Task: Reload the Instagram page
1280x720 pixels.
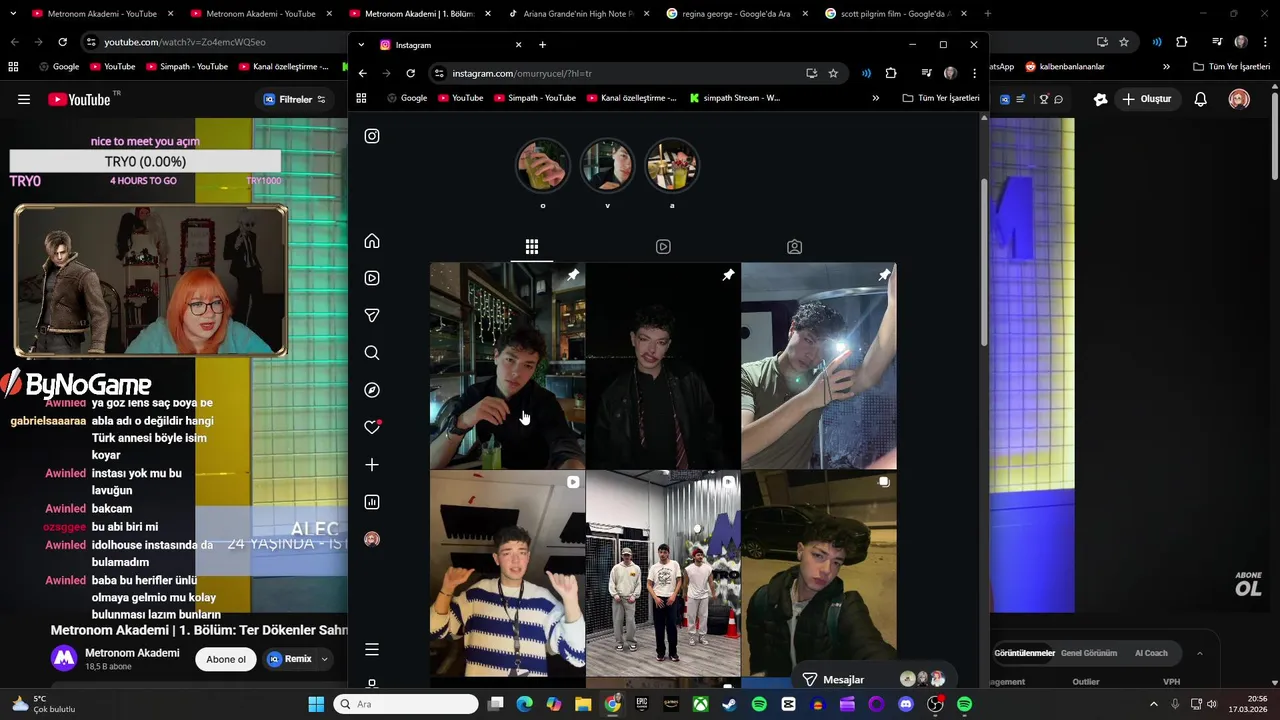Action: pos(410,73)
